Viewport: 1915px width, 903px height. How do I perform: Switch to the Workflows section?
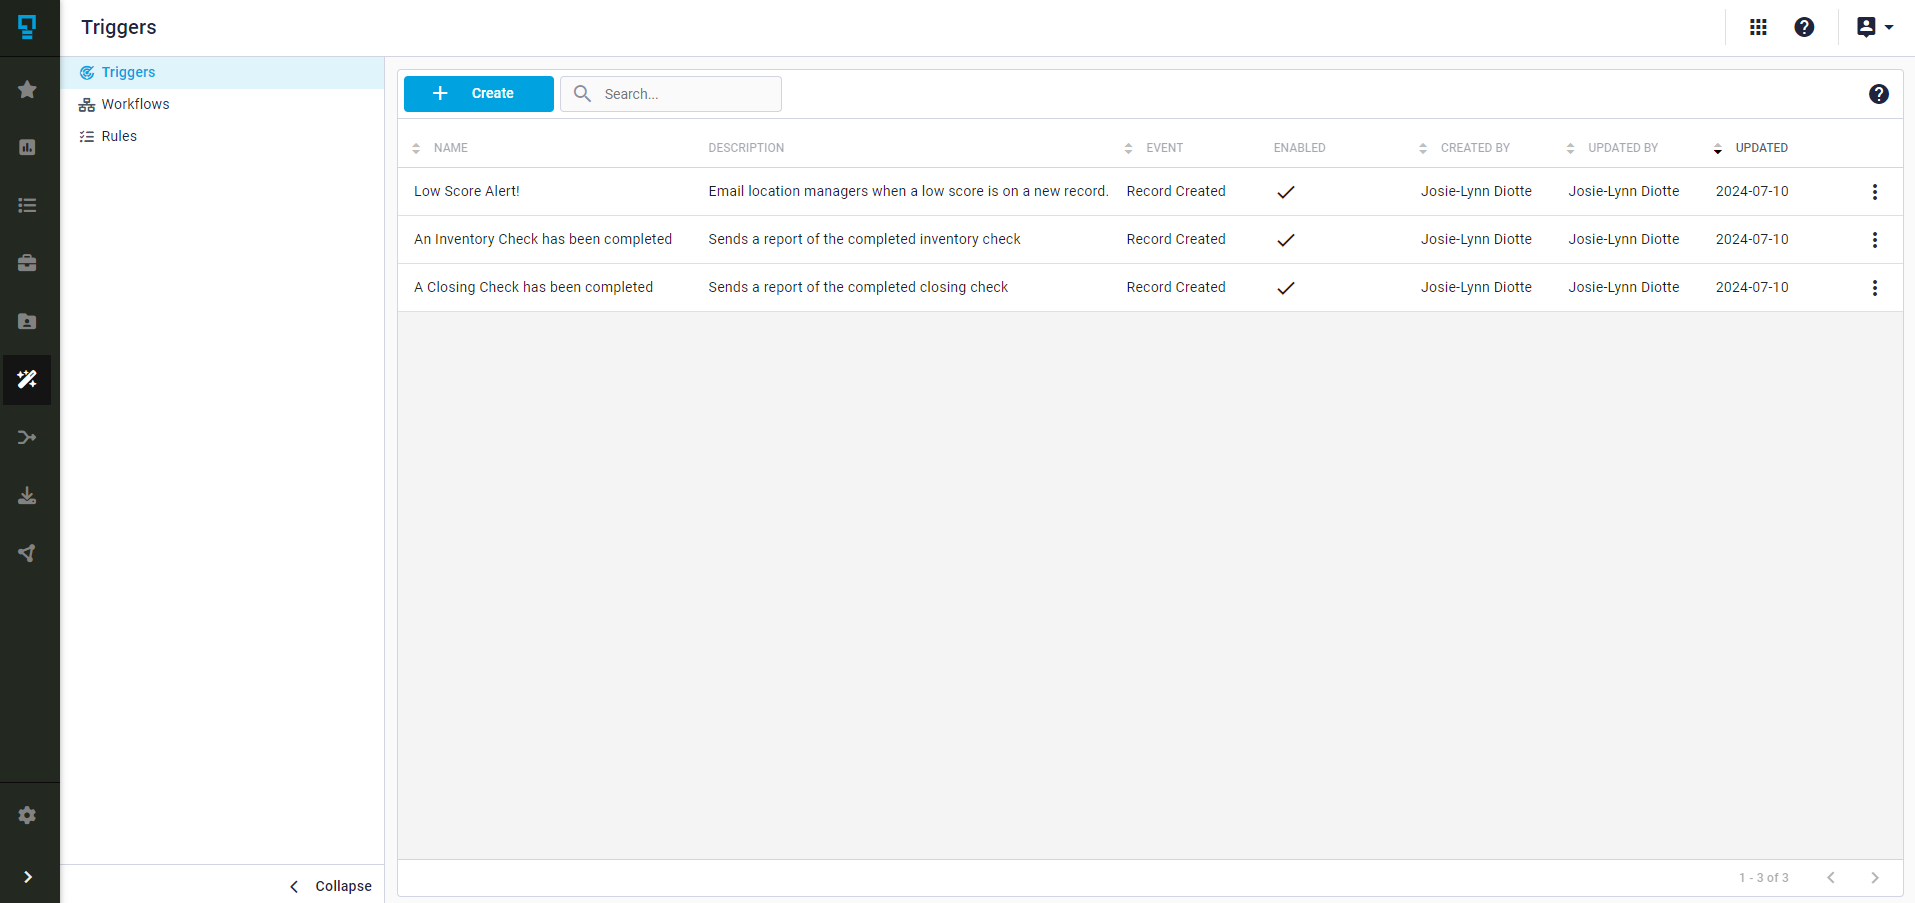tap(134, 104)
